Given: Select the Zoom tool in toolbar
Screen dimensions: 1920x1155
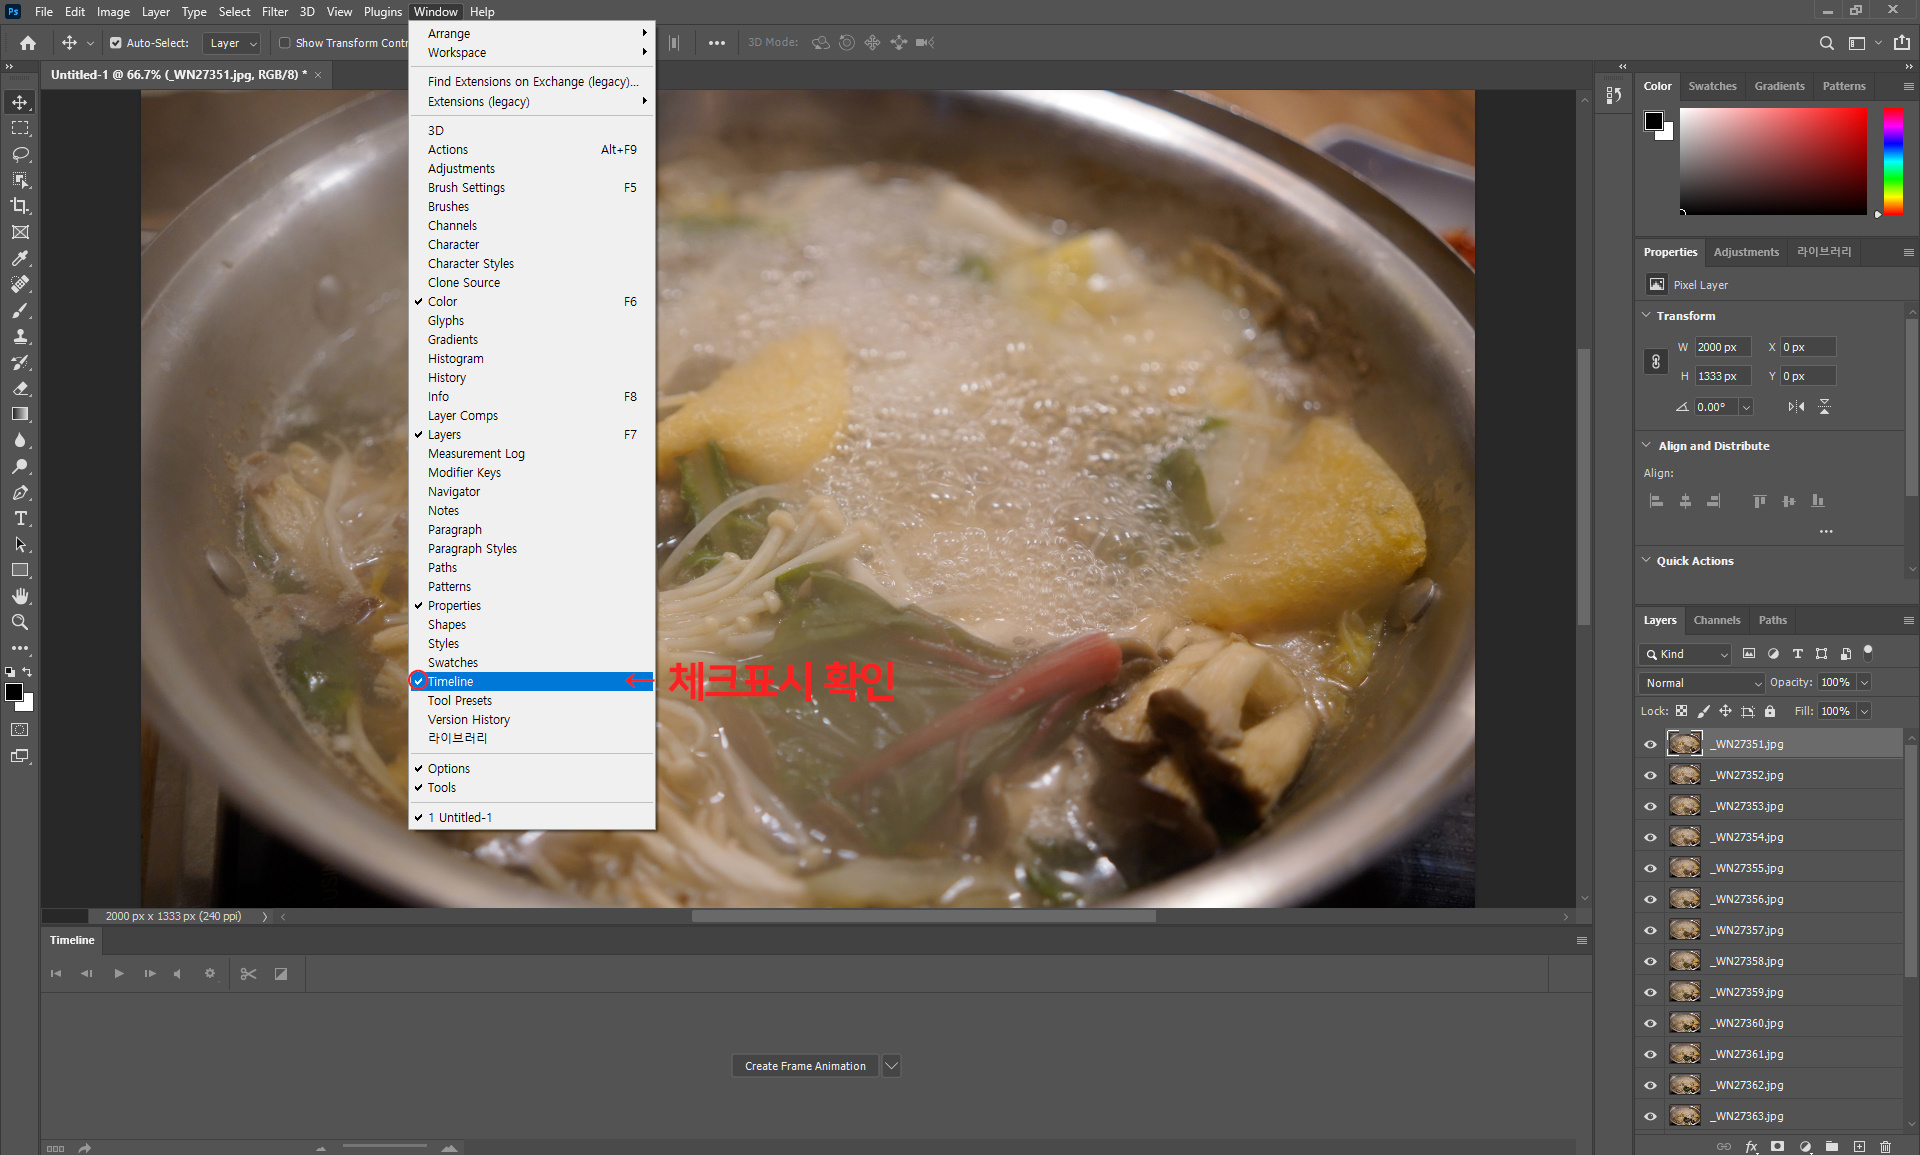Looking at the screenshot, I should point(20,622).
